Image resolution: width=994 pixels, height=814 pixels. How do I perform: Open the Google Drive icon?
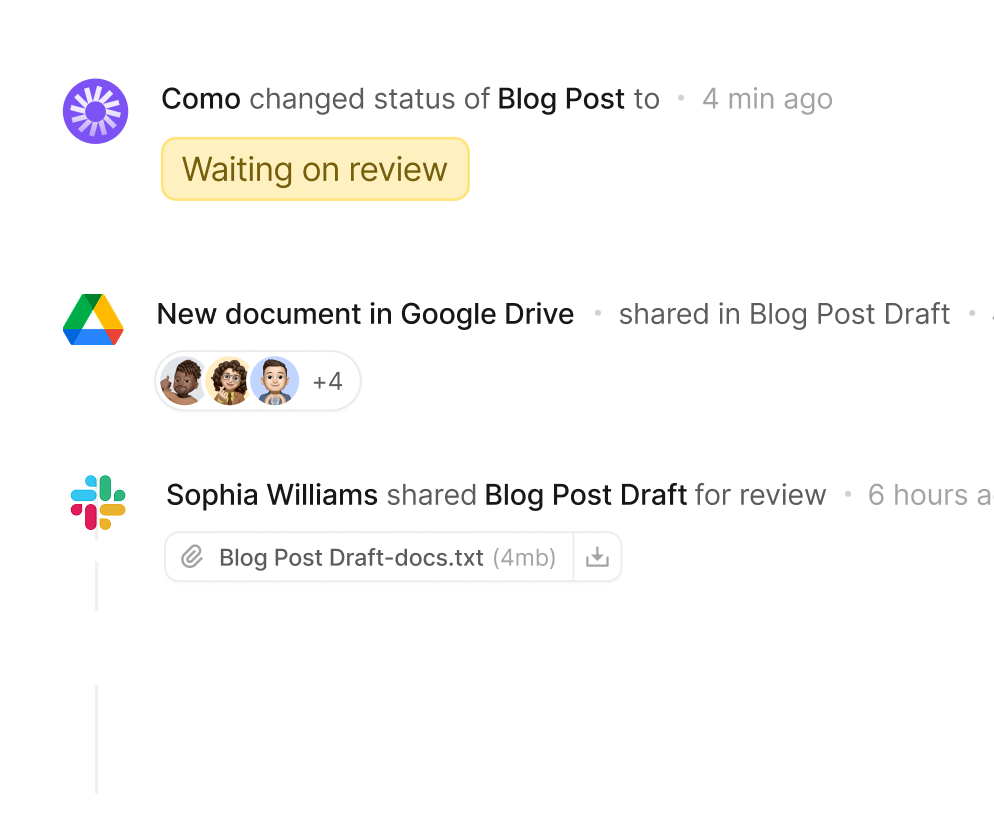coord(93,319)
